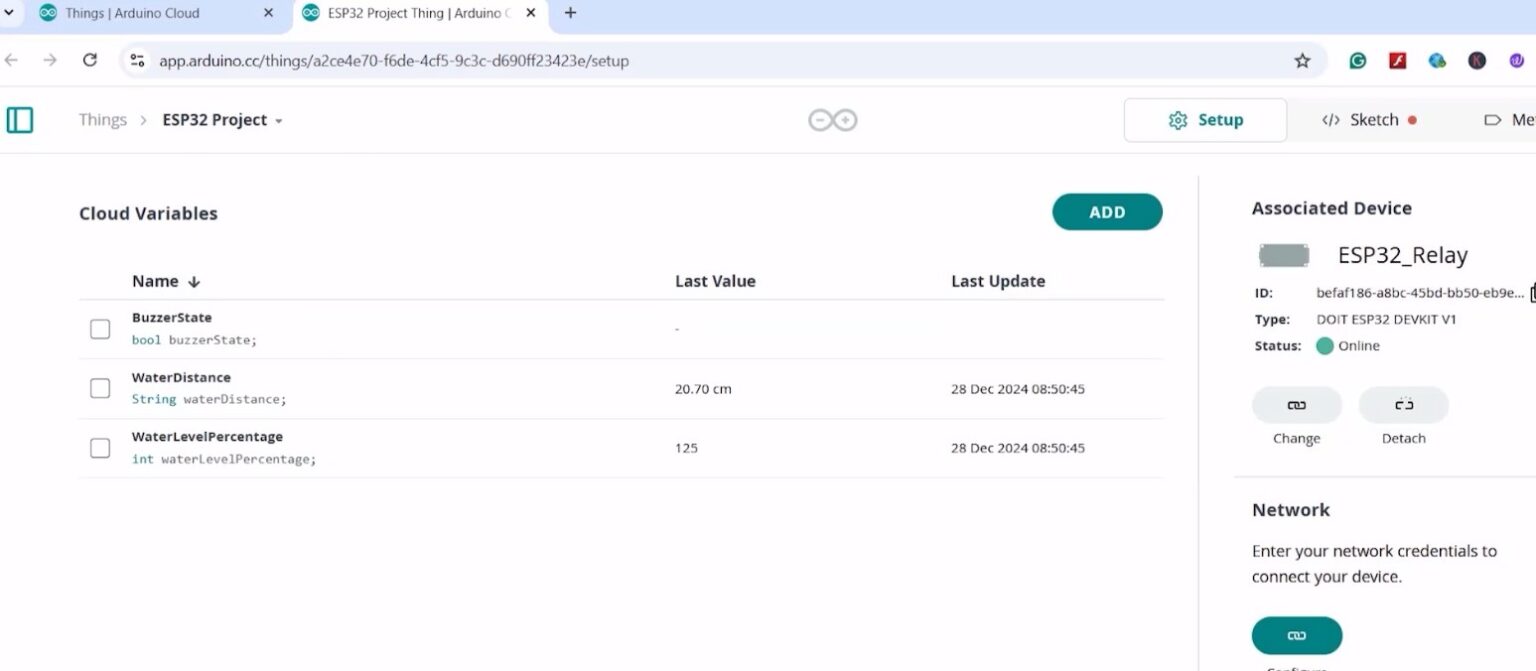The width and height of the screenshot is (1536, 671).
Task: Bookmark the page with the star icon
Action: 1302,60
